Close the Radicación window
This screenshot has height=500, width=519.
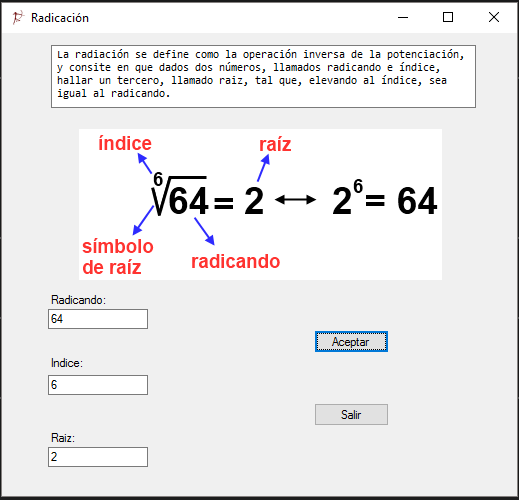(494, 17)
